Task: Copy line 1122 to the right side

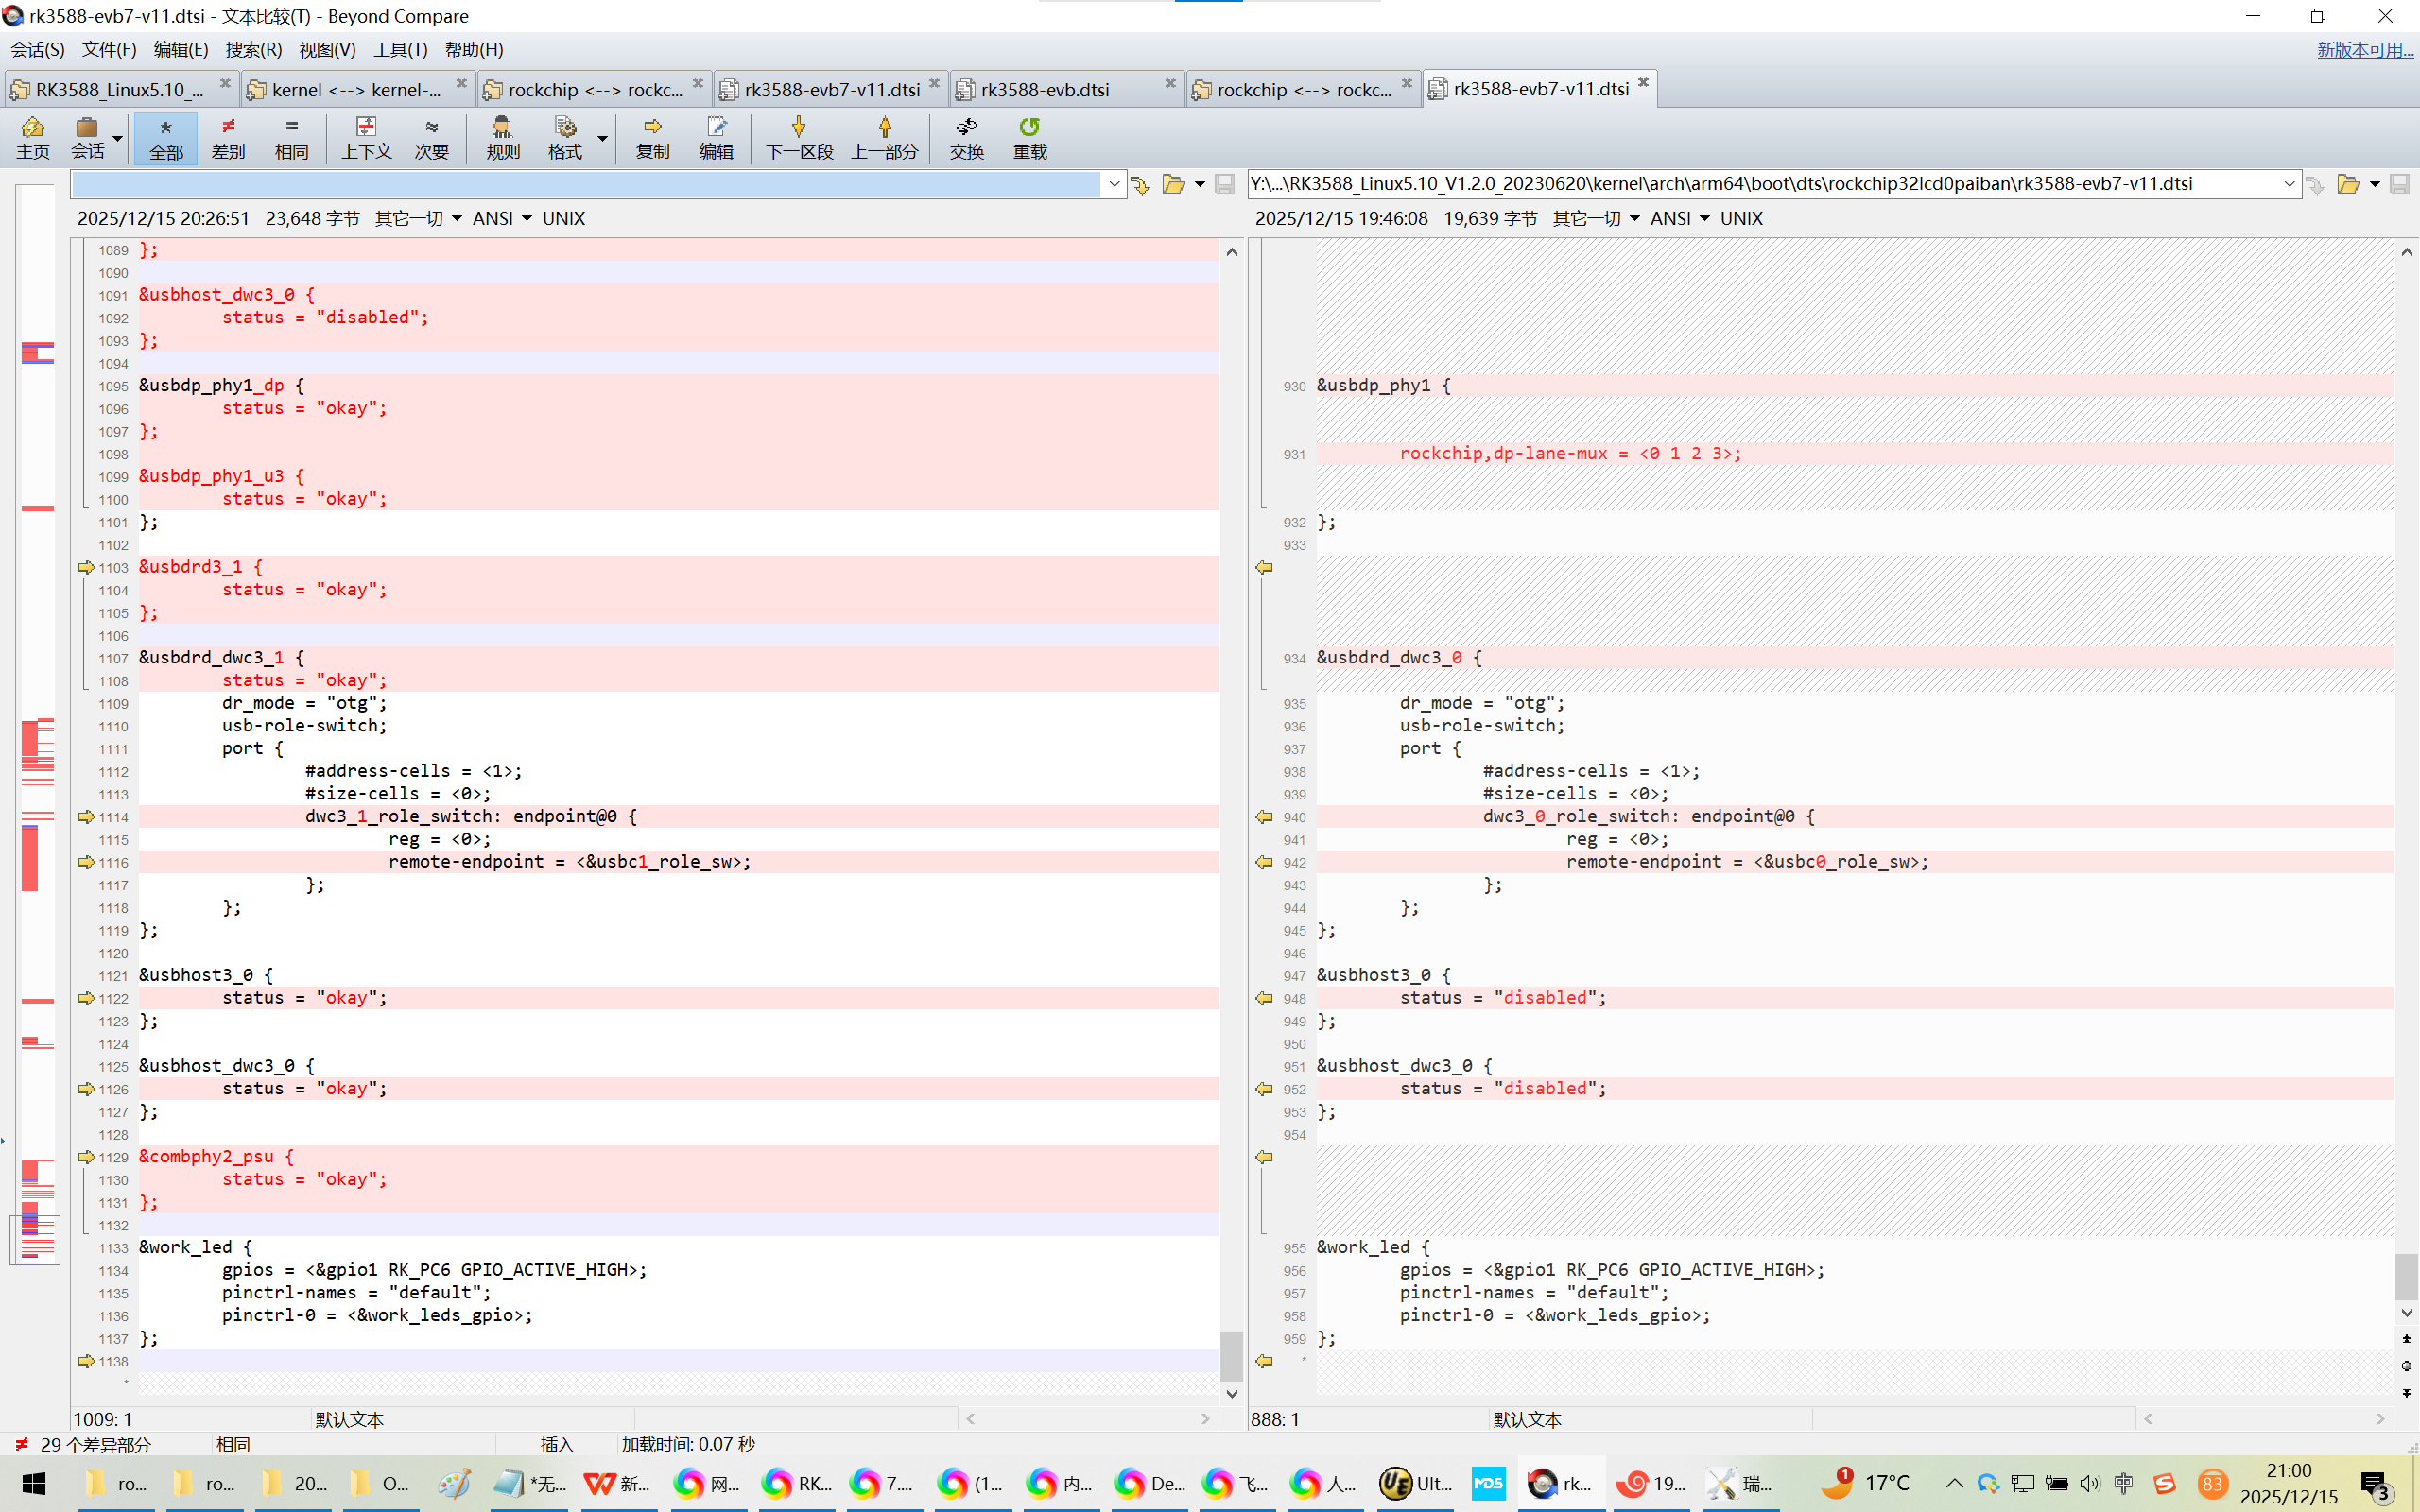Action: [86, 998]
